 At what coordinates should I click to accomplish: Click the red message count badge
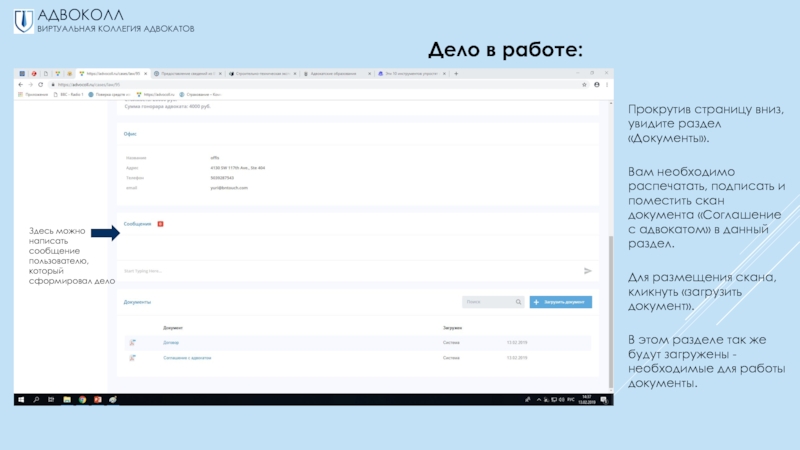click(x=160, y=224)
